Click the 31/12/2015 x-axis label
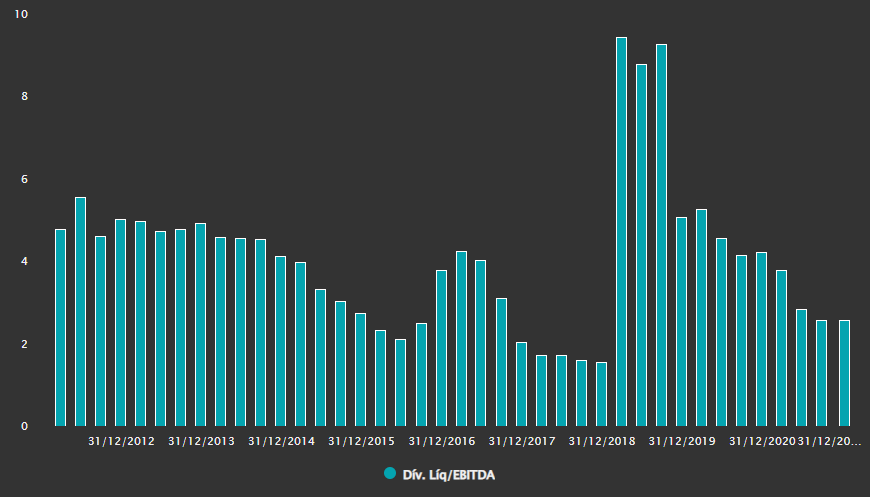 point(361,442)
